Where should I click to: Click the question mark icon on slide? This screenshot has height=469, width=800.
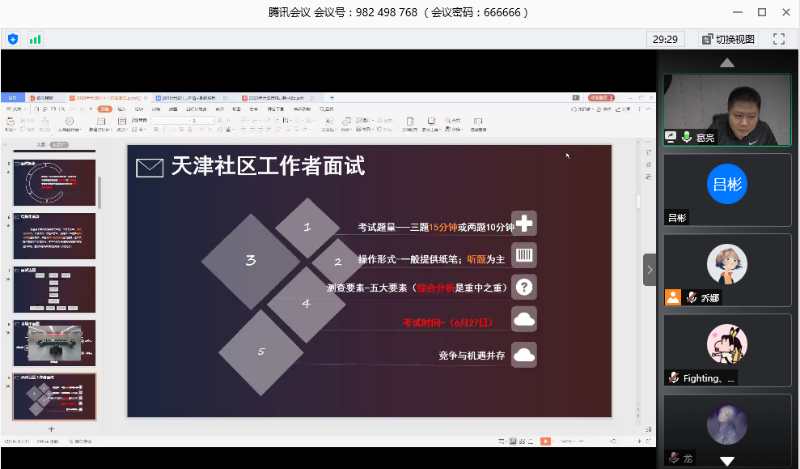524,287
